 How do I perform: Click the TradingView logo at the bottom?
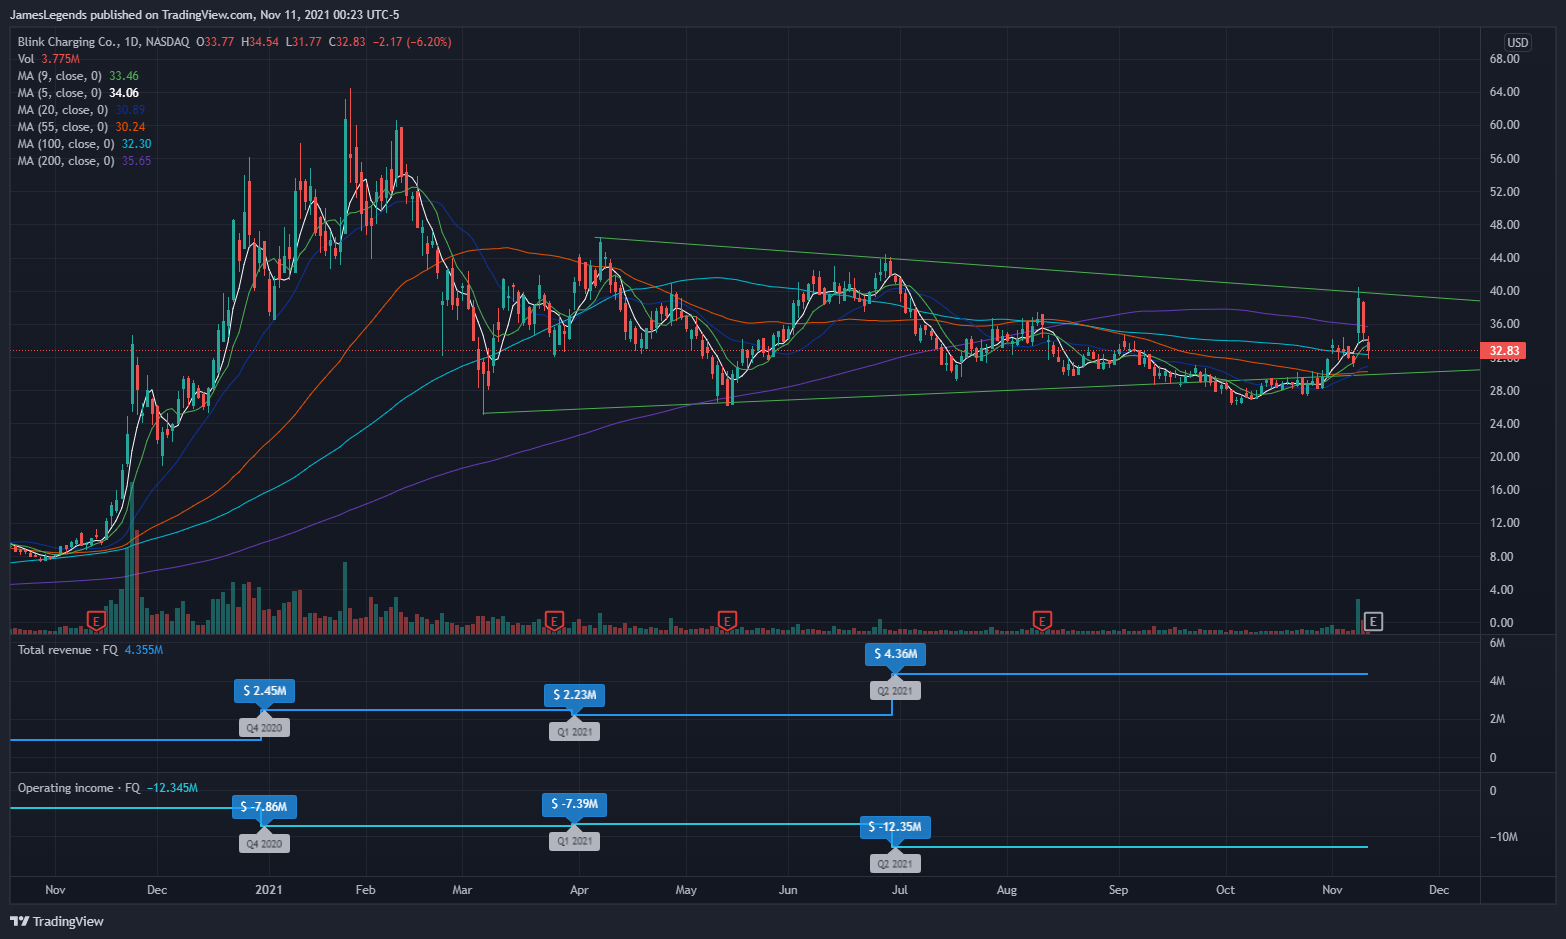coord(57,921)
